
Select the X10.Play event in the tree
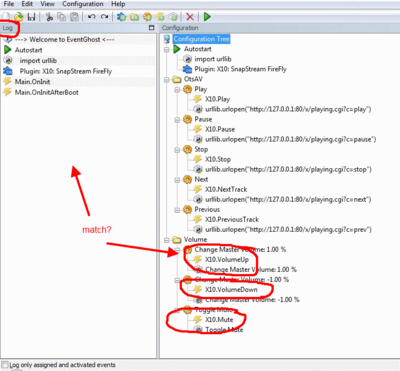(x=217, y=99)
